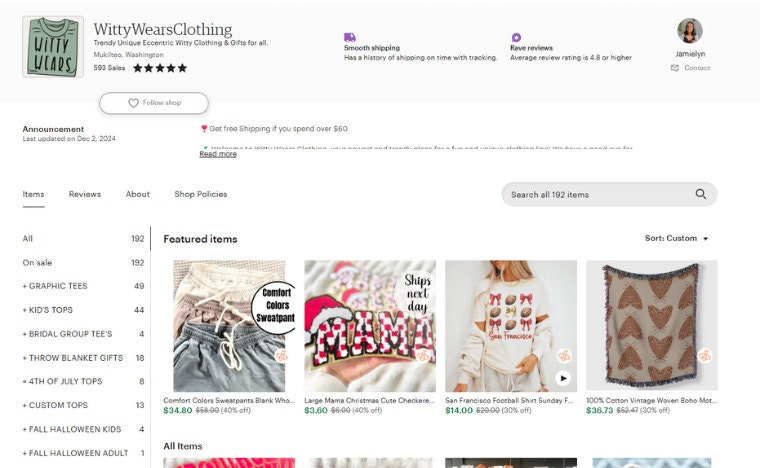This screenshot has height=468, width=760.
Task: Open the Comfort Colors Sweatpants thumbnail
Action: tap(229, 326)
